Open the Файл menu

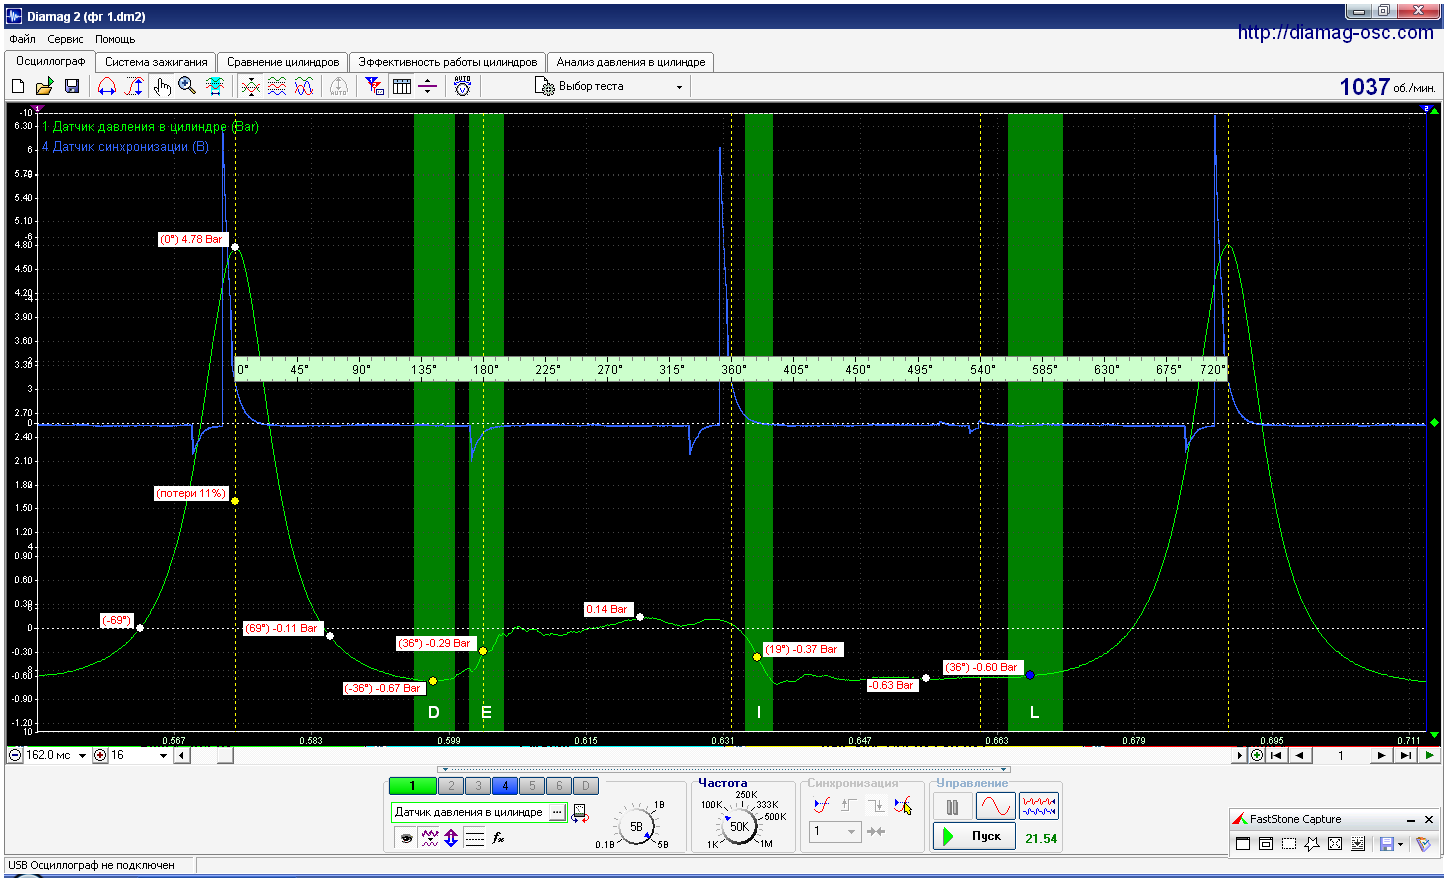pyautogui.click(x=22, y=39)
